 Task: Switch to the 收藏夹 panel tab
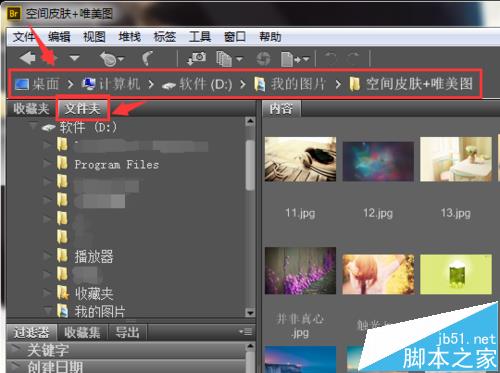coord(31,109)
